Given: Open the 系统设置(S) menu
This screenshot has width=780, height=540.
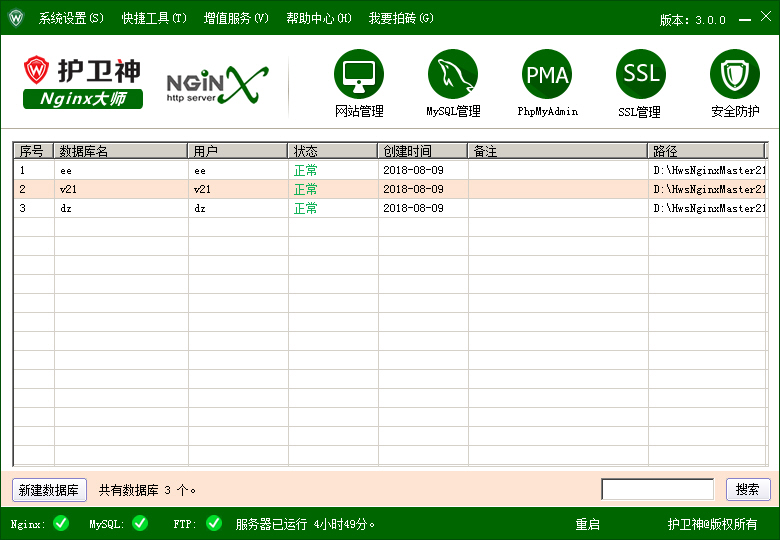Looking at the screenshot, I should point(71,18).
